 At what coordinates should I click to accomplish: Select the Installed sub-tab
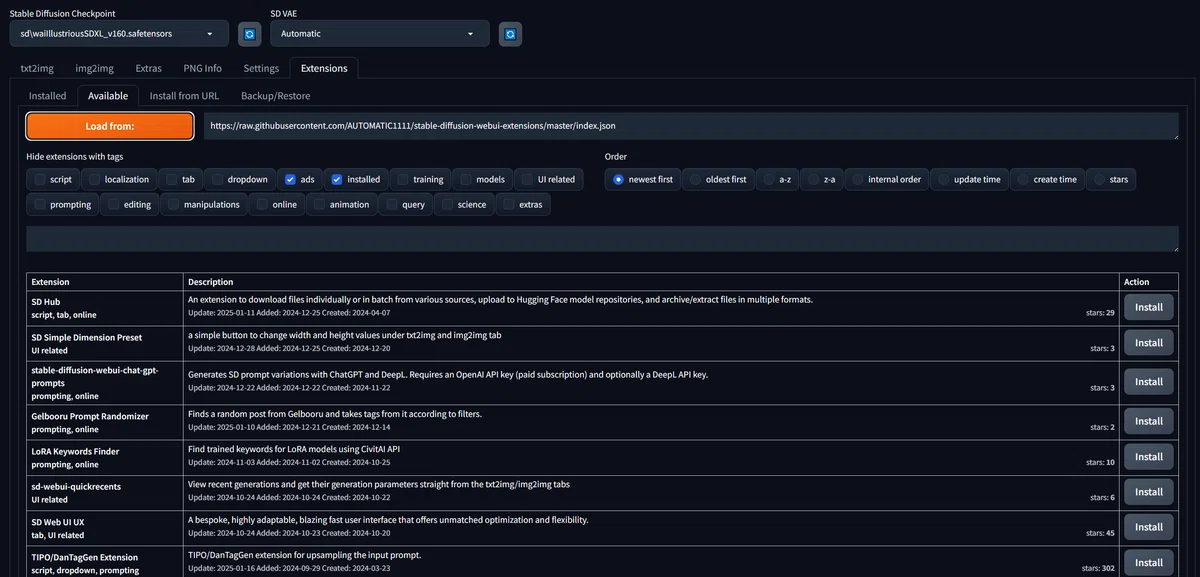point(47,96)
